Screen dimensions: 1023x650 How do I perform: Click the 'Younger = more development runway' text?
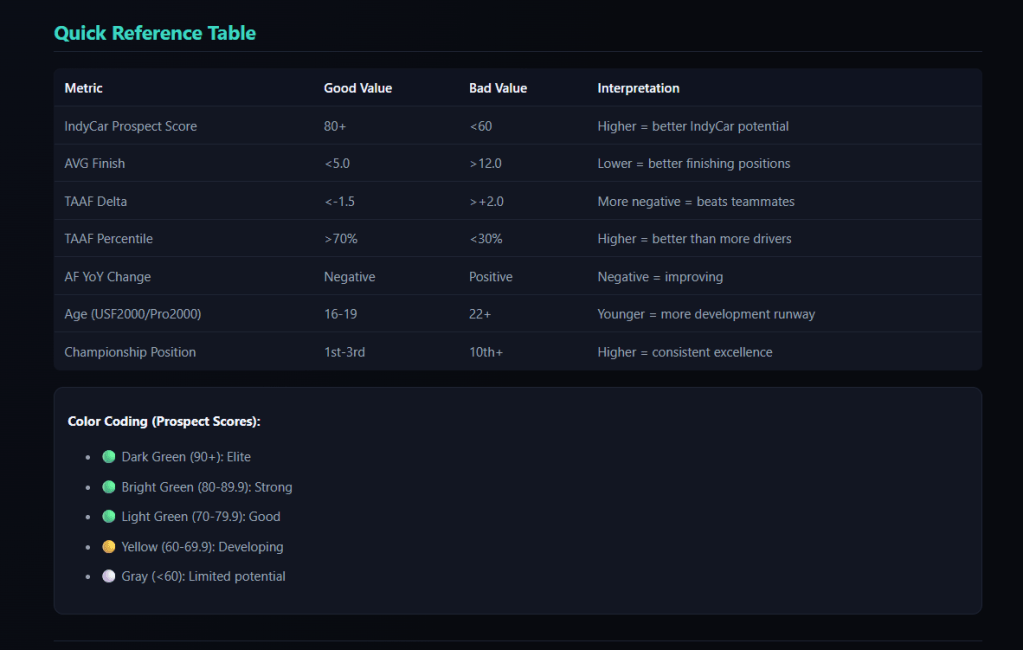(706, 314)
